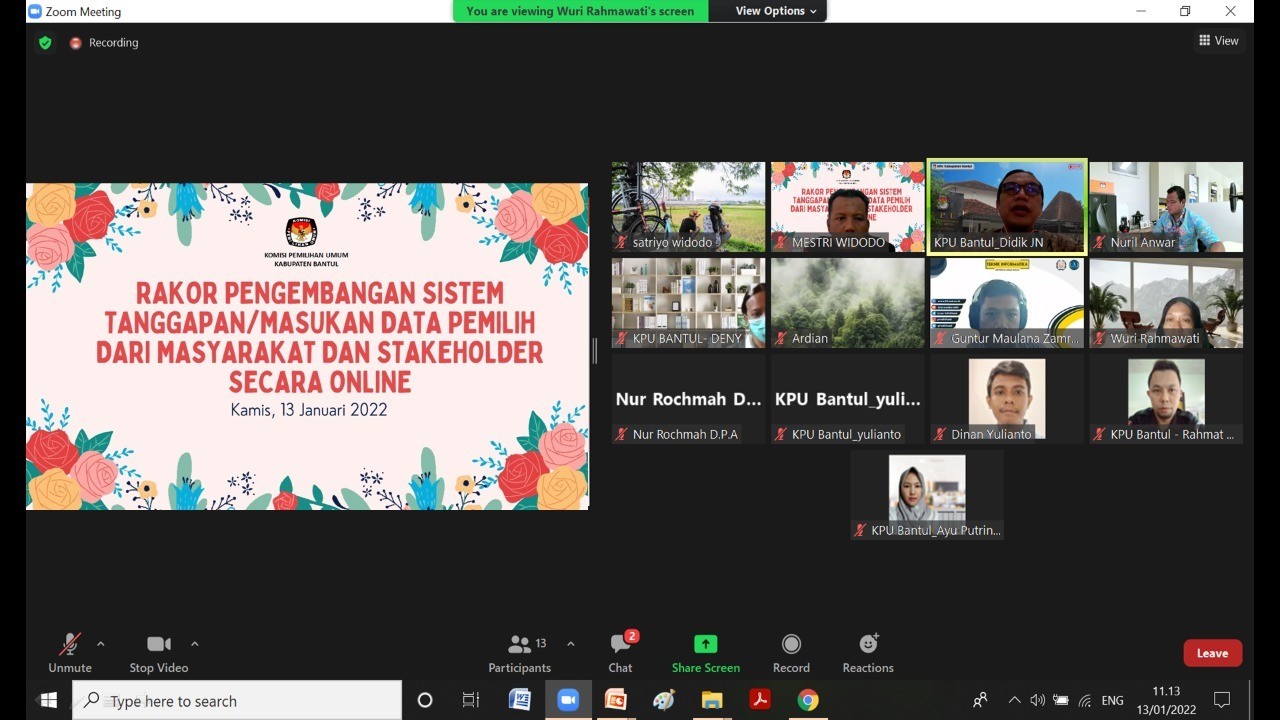
Task: Open Microsoft Word from the taskbar
Action: 519,700
